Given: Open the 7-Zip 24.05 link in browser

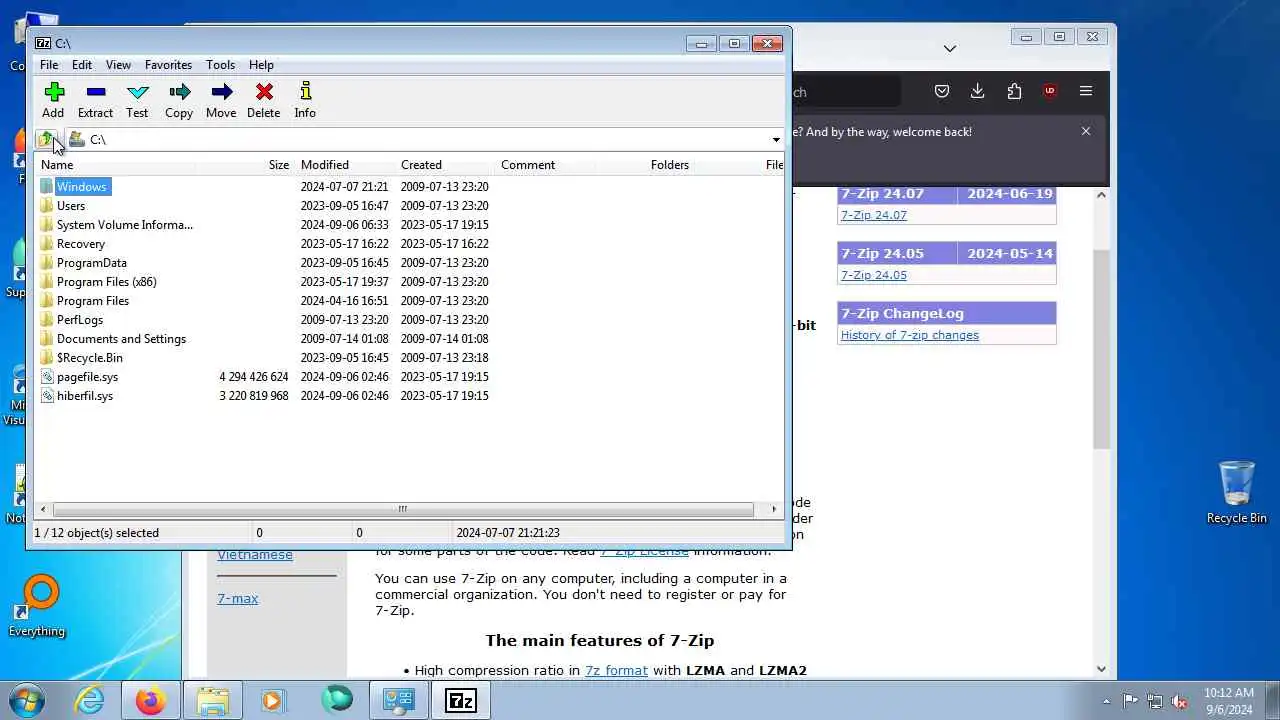Looking at the screenshot, I should 874,275.
